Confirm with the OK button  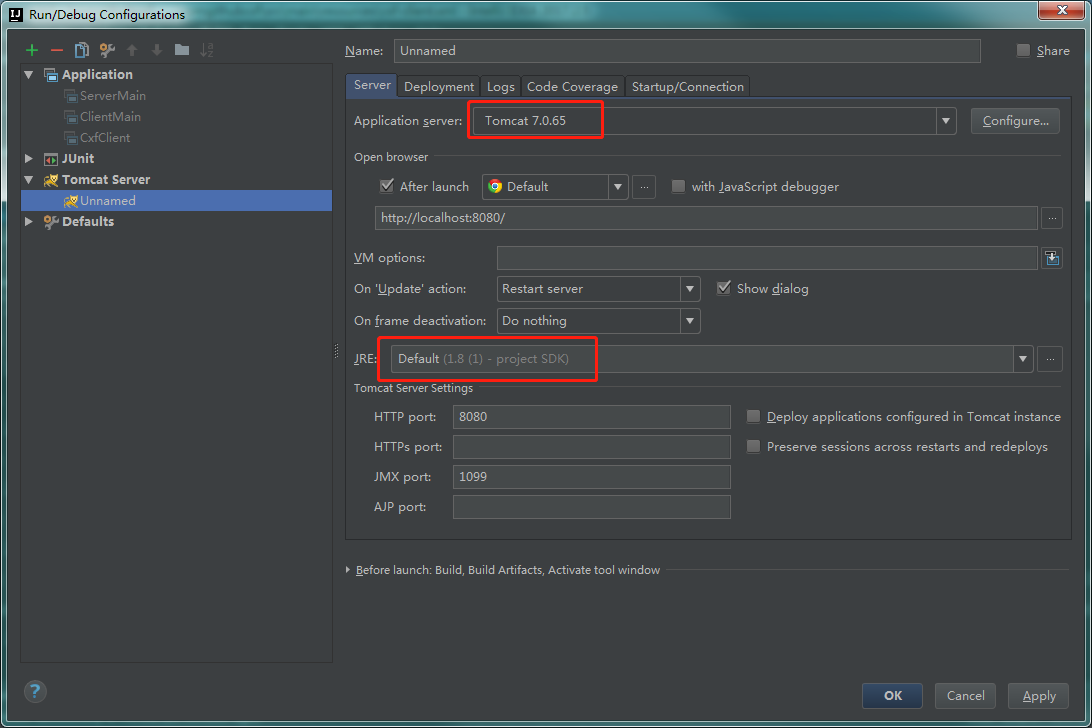click(892, 695)
